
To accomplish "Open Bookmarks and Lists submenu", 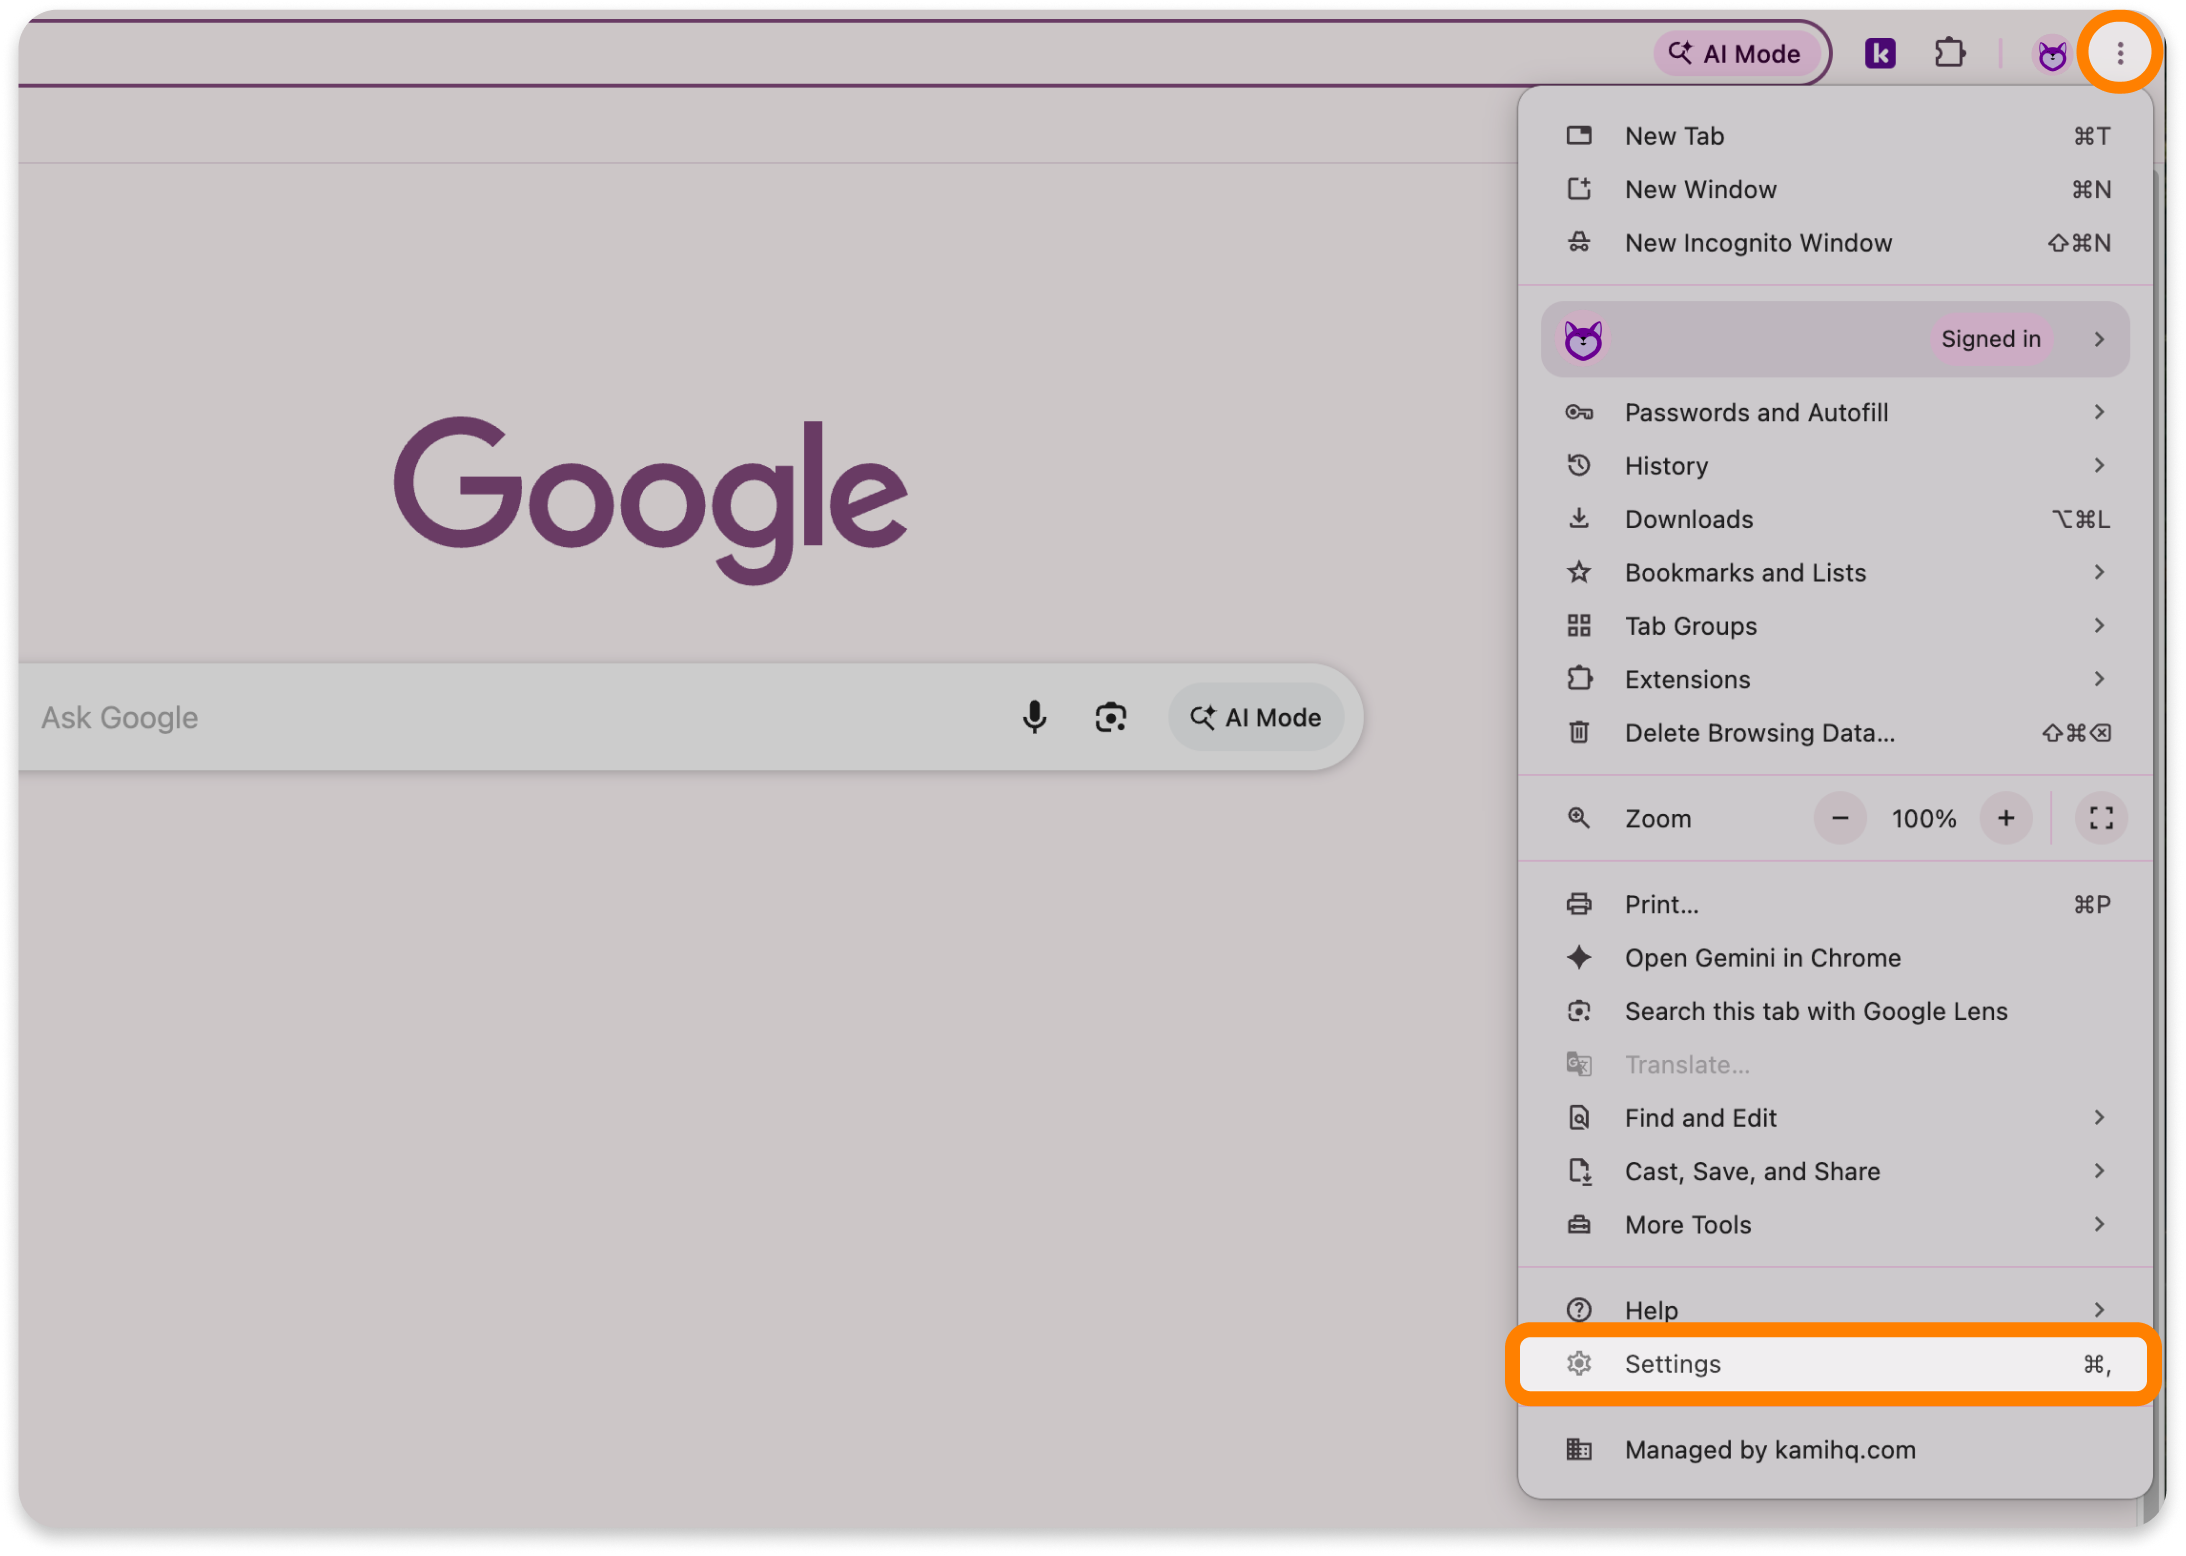I will tap(1835, 572).
